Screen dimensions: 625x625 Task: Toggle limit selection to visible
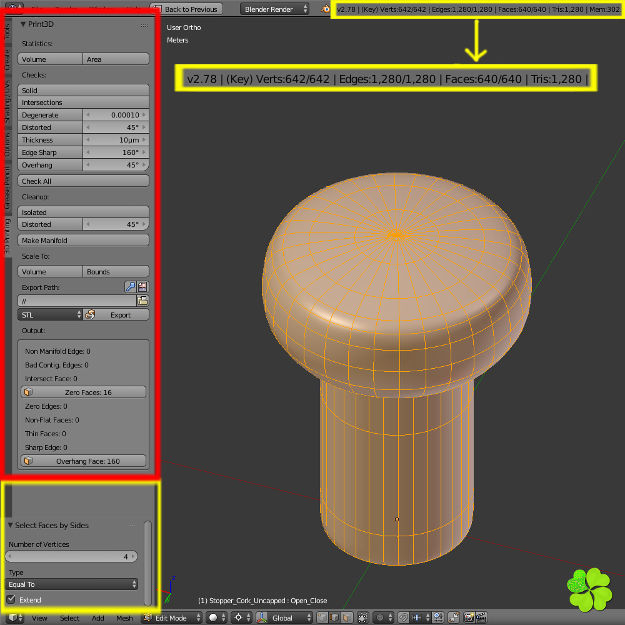pyautogui.click(x=363, y=618)
